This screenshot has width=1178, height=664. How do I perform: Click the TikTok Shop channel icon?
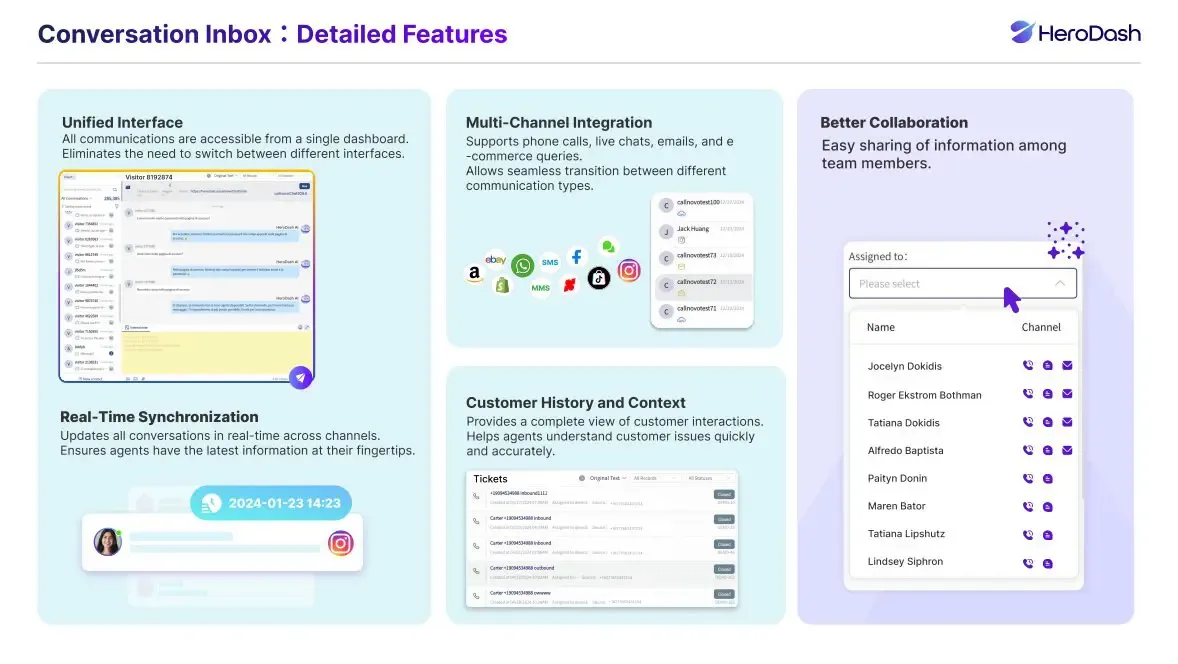click(599, 278)
